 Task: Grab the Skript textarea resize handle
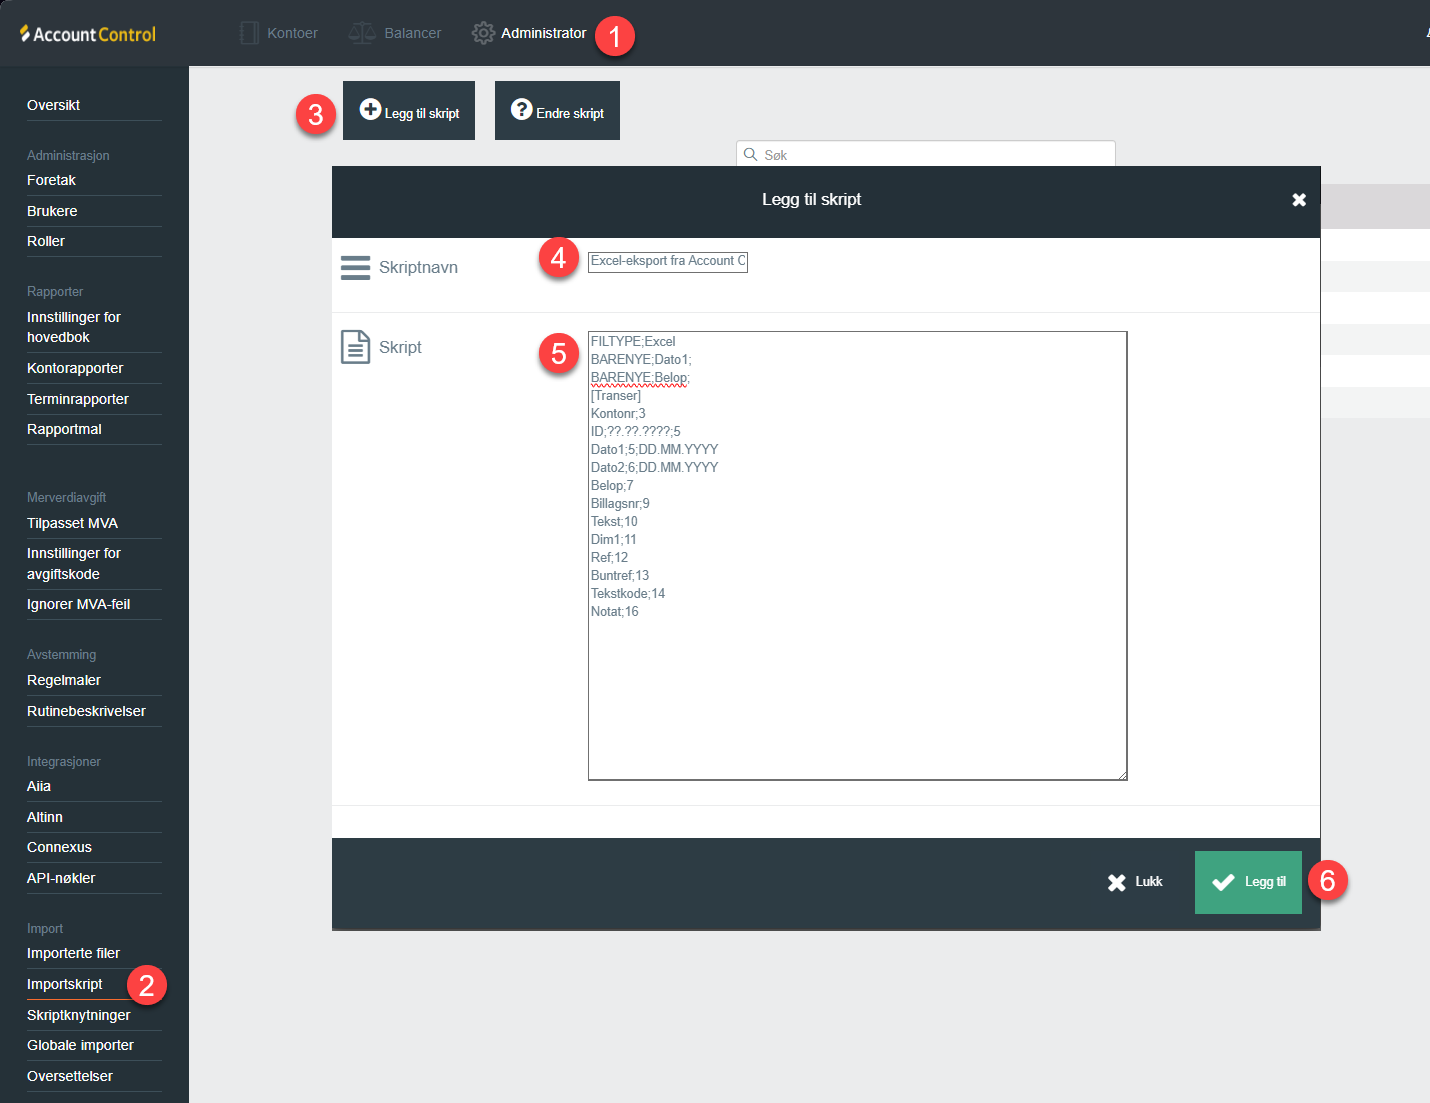[1122, 775]
